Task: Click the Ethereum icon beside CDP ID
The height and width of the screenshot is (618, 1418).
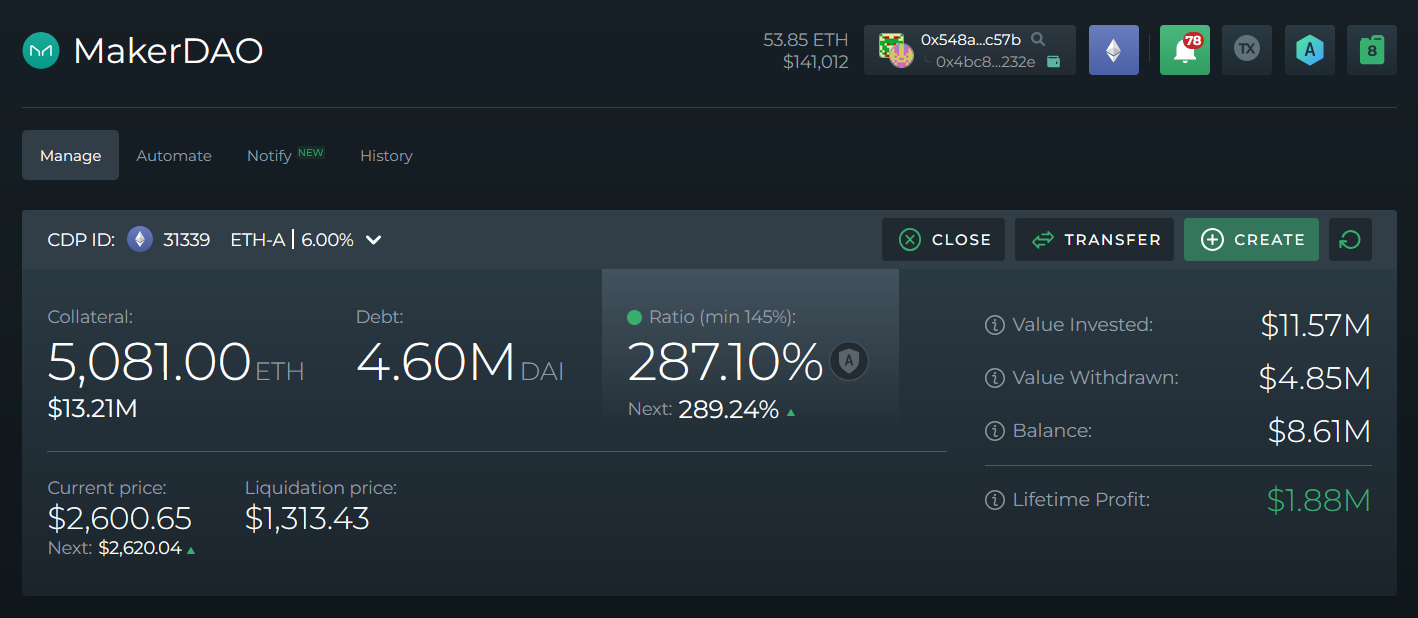Action: tap(140, 240)
